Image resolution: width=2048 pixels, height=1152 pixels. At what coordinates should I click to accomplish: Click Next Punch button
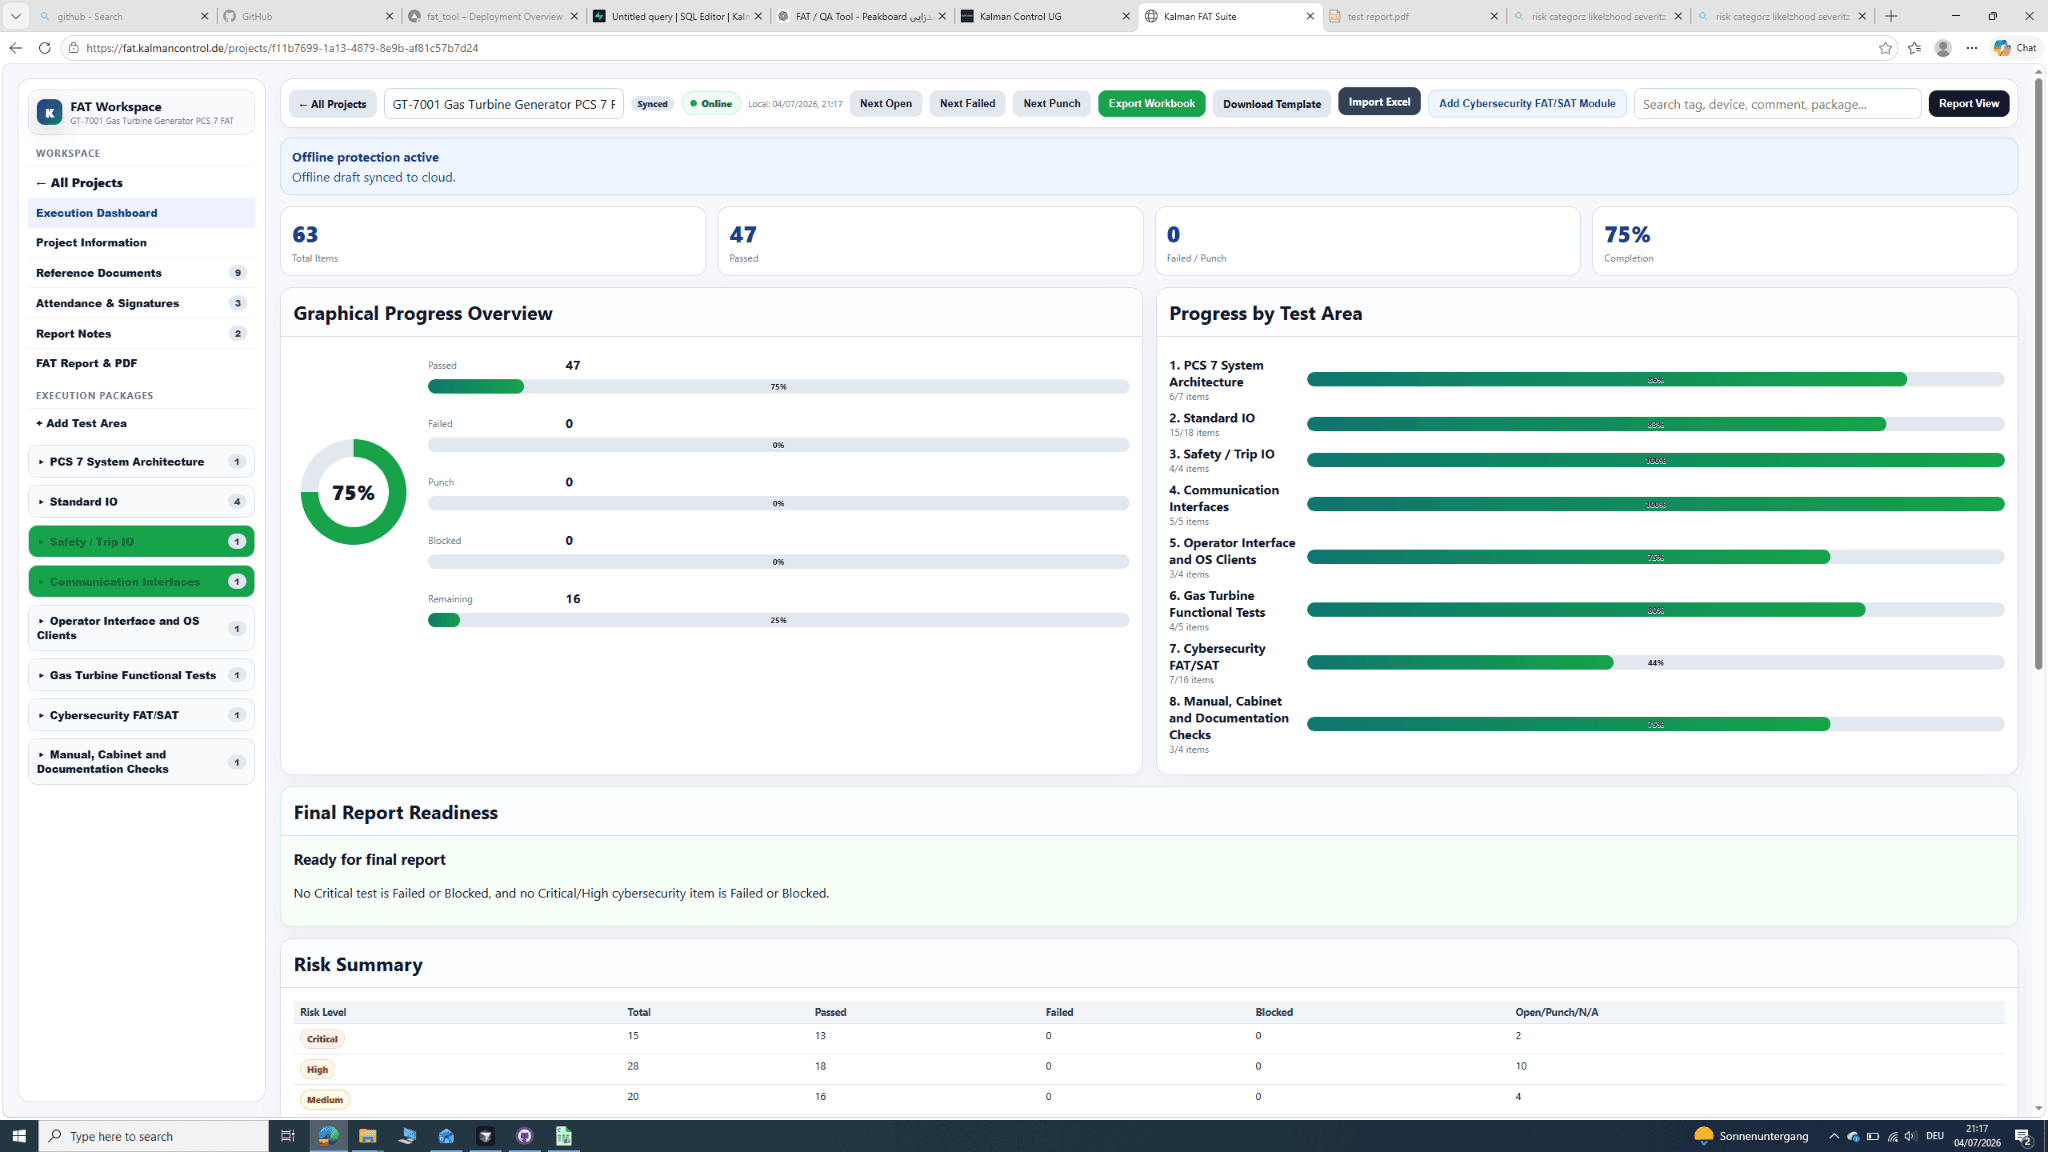point(1051,104)
